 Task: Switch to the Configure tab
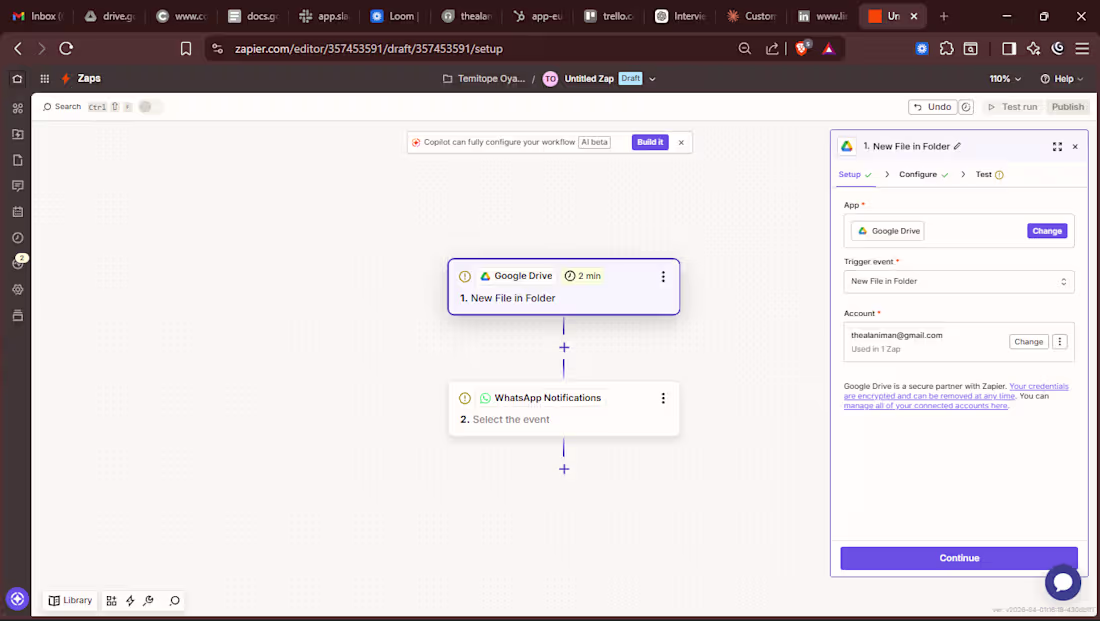(923, 175)
